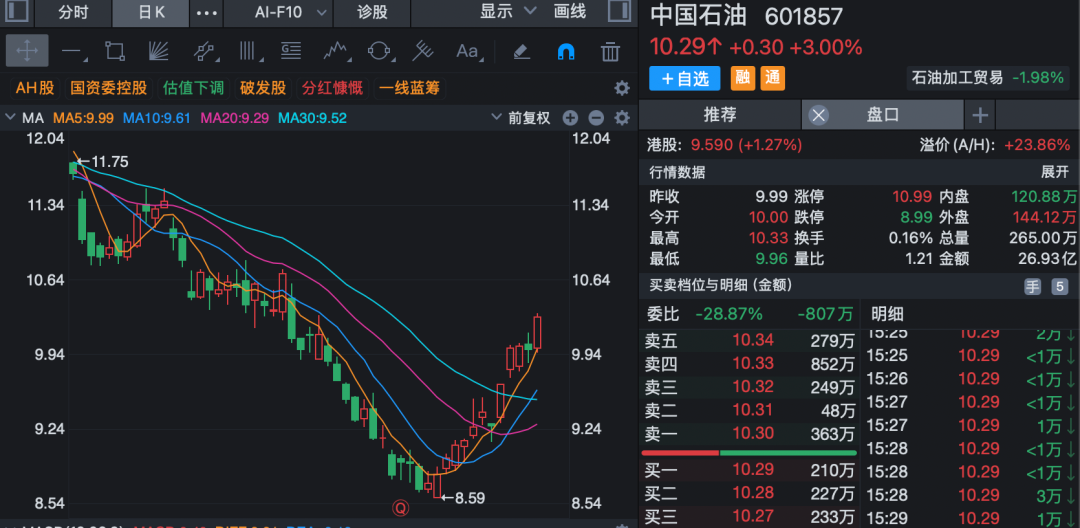
Task: Click the 明细 details header
Action: click(x=887, y=315)
